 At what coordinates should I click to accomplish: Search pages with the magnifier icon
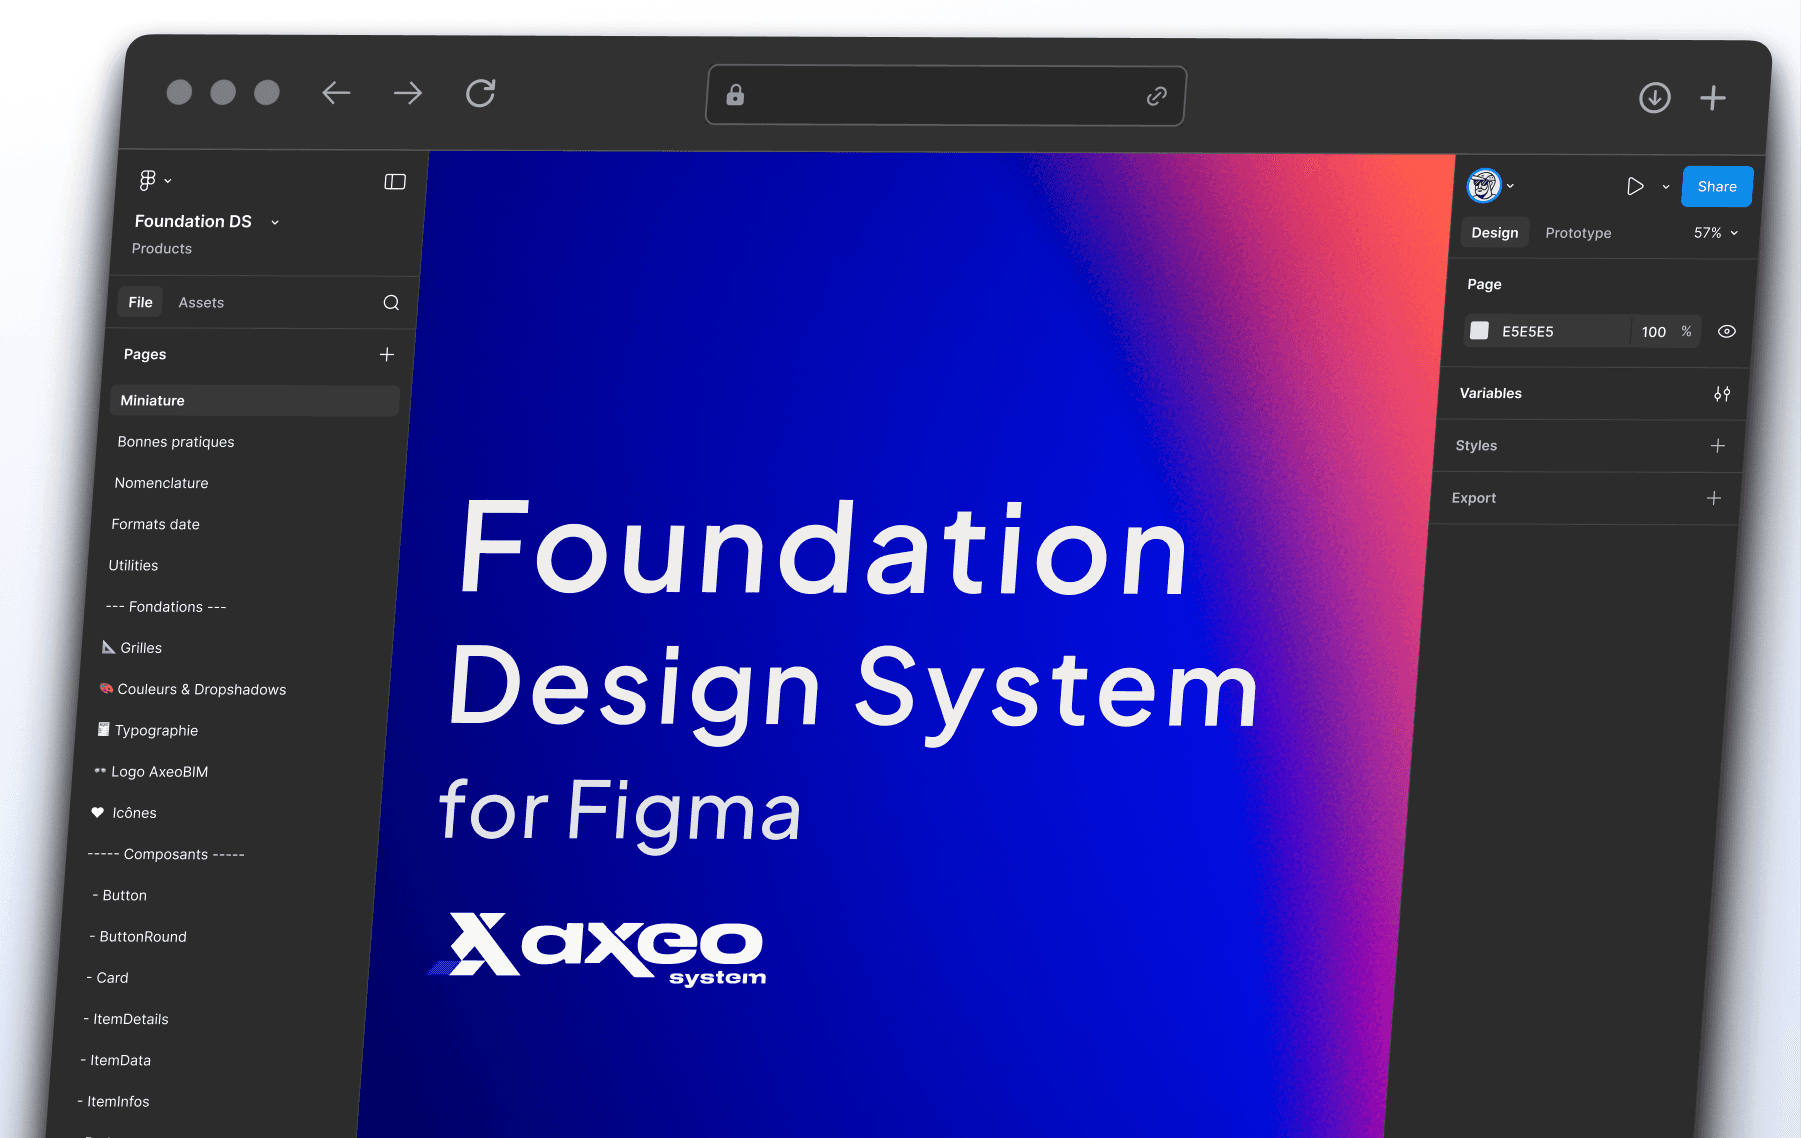391,303
